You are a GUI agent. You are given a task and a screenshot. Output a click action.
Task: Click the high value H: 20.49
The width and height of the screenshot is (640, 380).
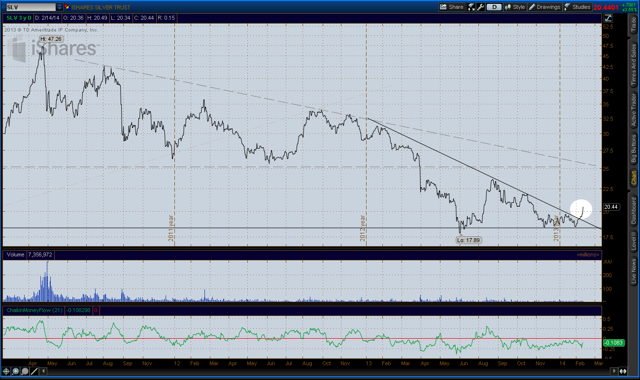pos(97,18)
